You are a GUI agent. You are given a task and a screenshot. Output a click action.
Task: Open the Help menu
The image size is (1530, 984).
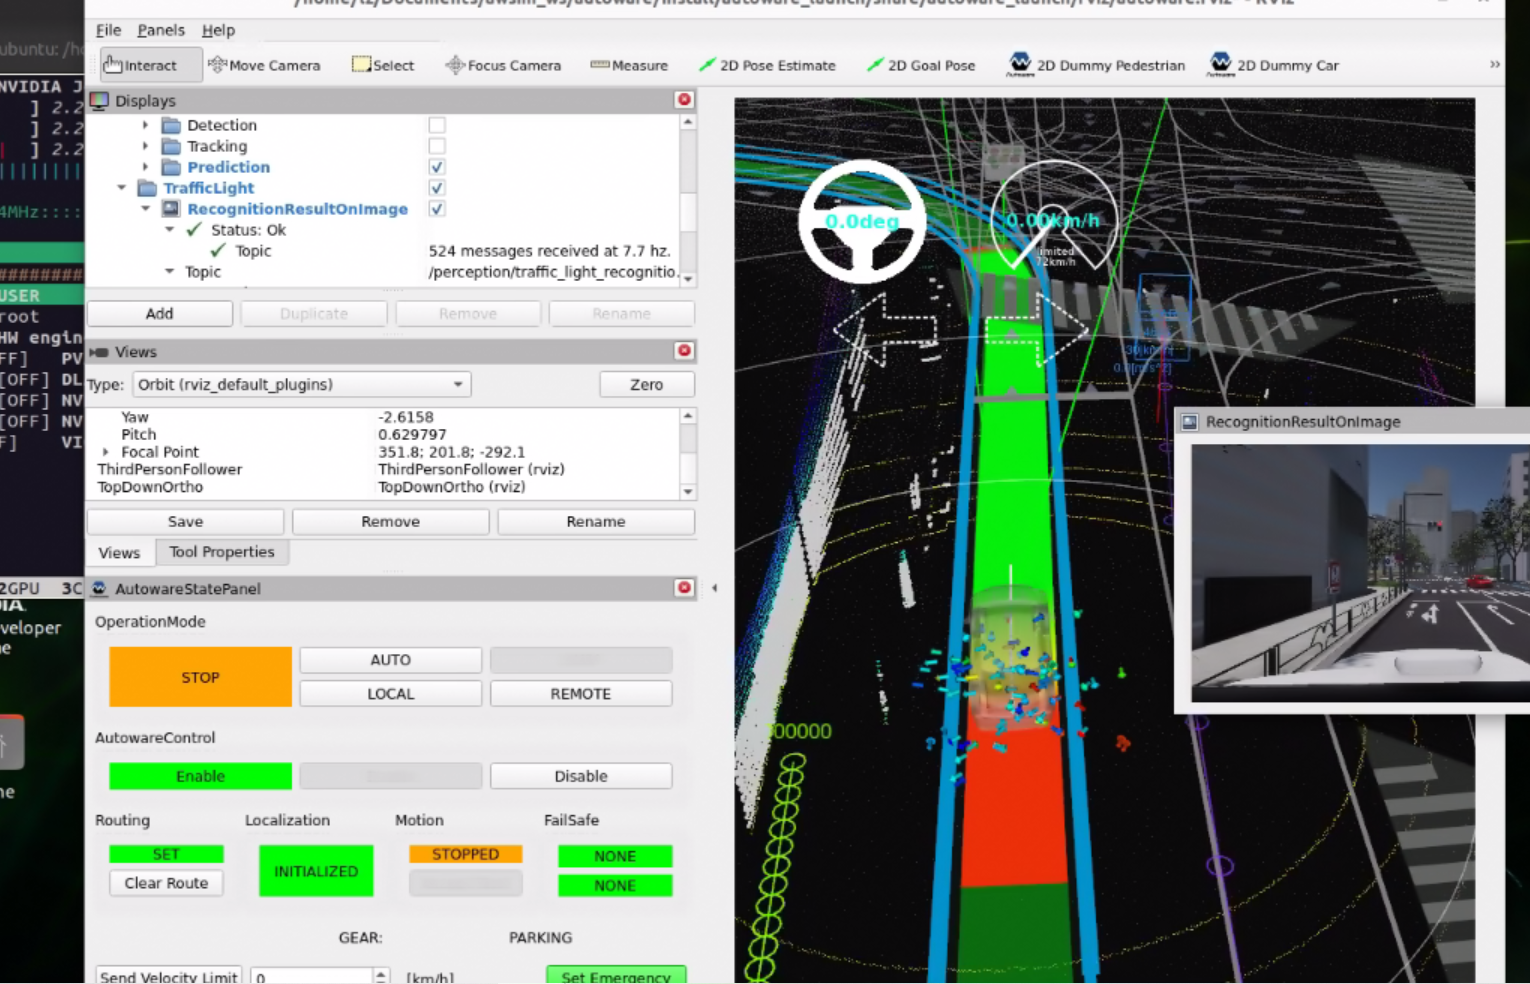[218, 30]
